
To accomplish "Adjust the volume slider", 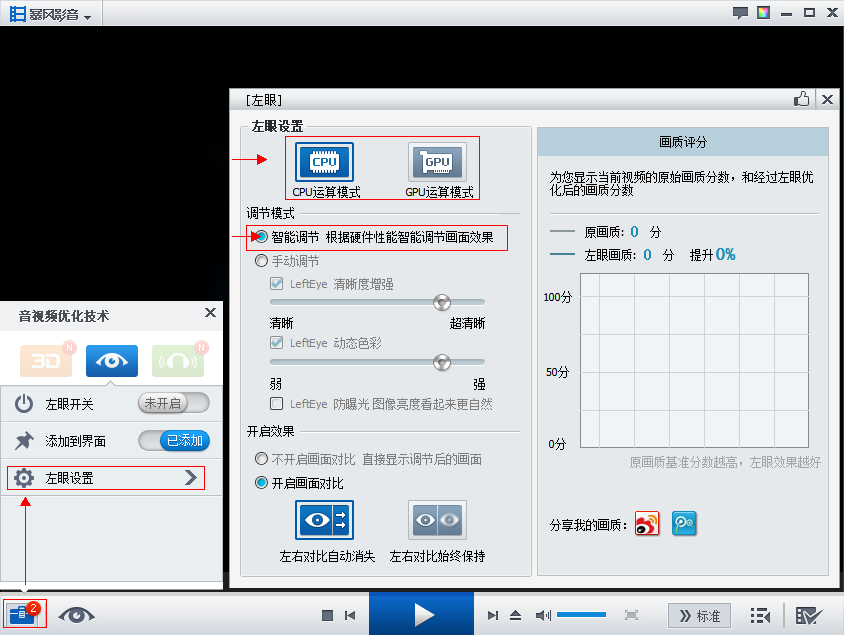I will pyautogui.click(x=581, y=615).
